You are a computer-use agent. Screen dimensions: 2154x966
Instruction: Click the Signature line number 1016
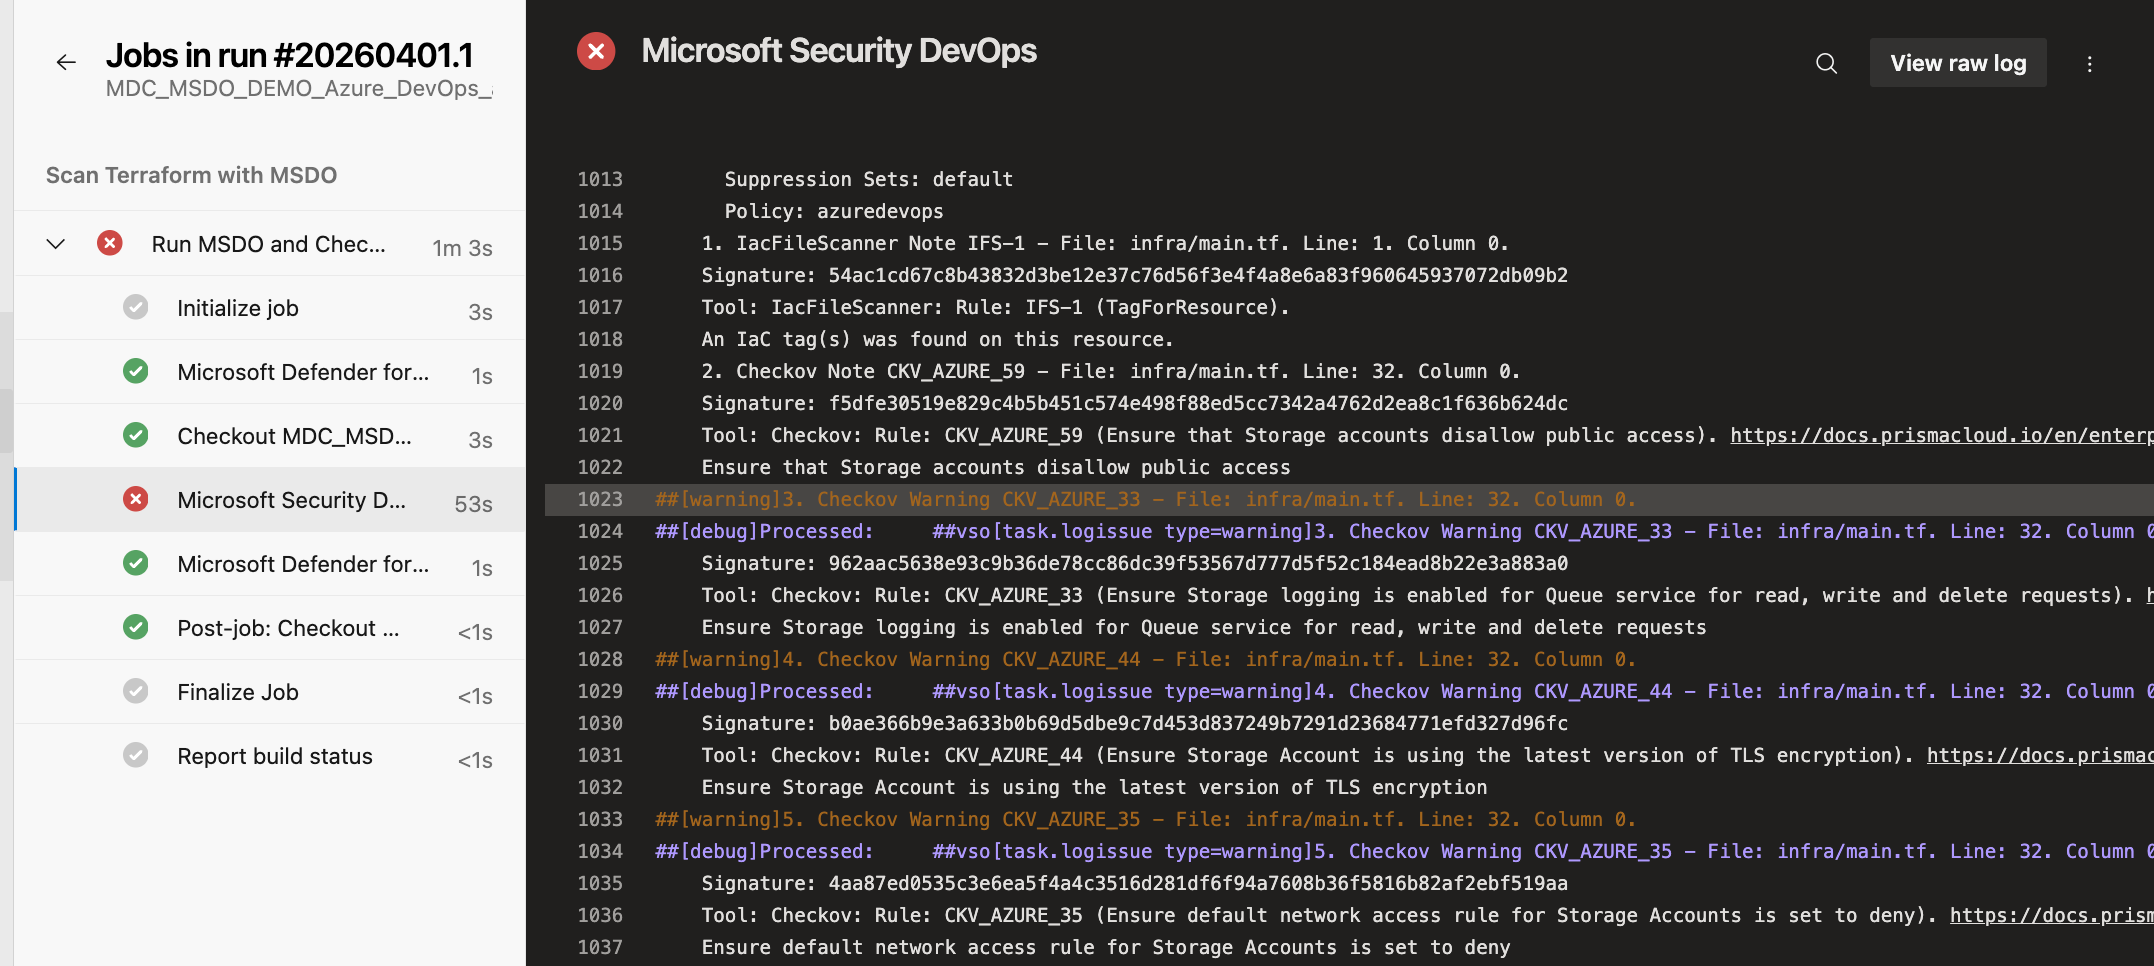pyautogui.click(x=600, y=275)
